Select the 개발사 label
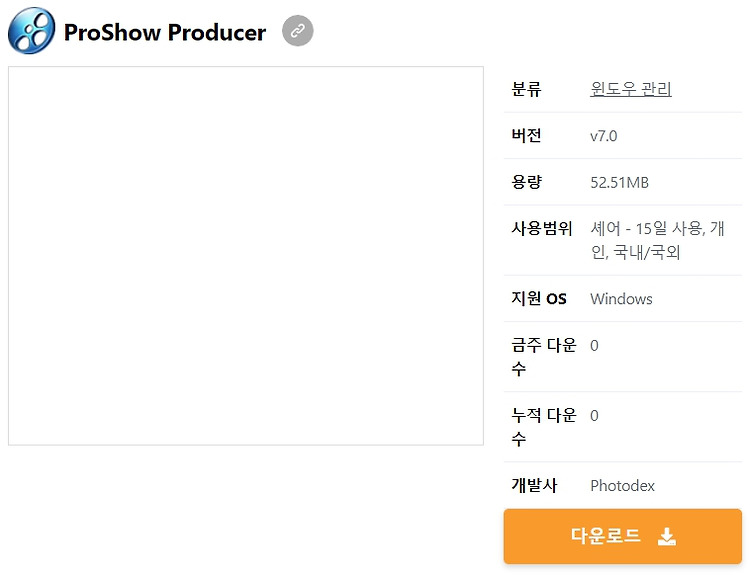The image size is (750, 575). point(534,486)
